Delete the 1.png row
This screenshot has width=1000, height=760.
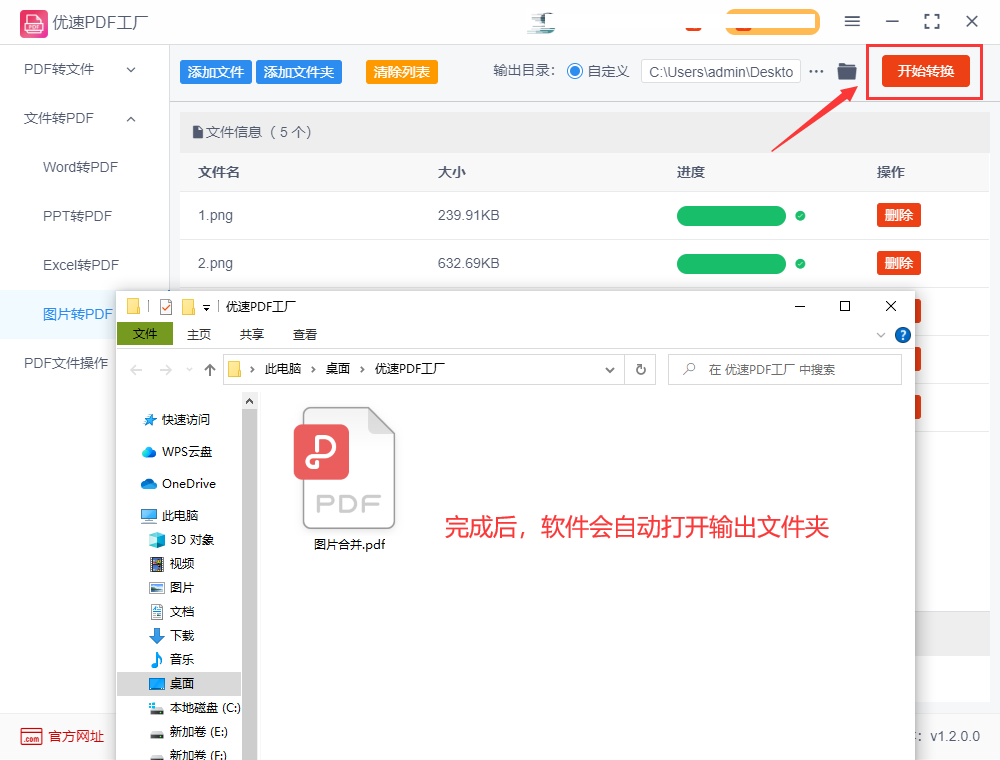899,216
